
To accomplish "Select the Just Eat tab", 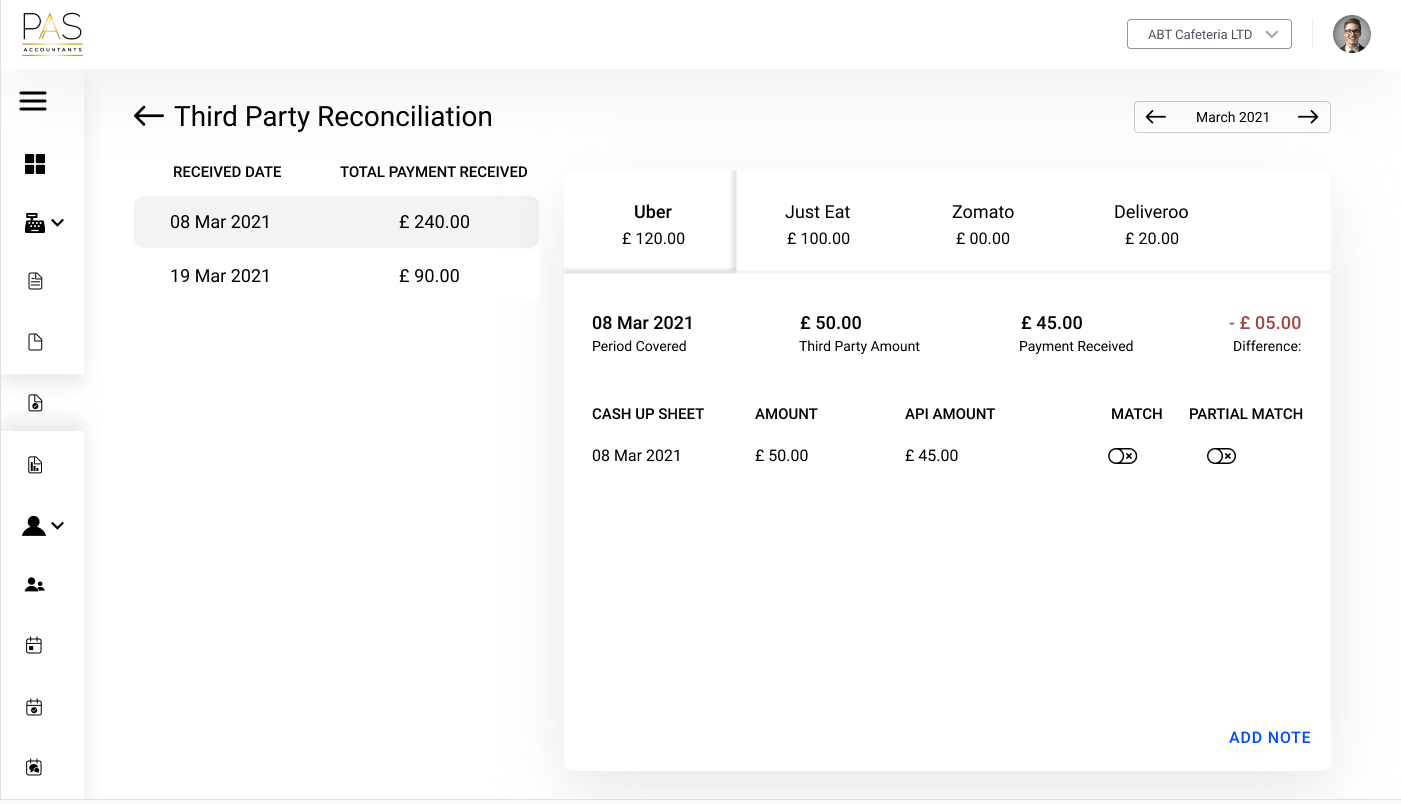I will coord(818,224).
